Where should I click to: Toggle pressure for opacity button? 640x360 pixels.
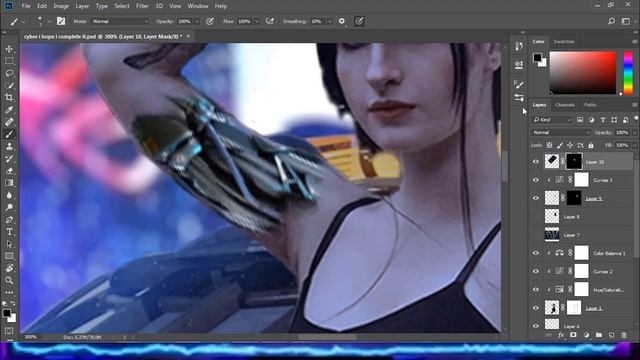[x=210, y=21]
